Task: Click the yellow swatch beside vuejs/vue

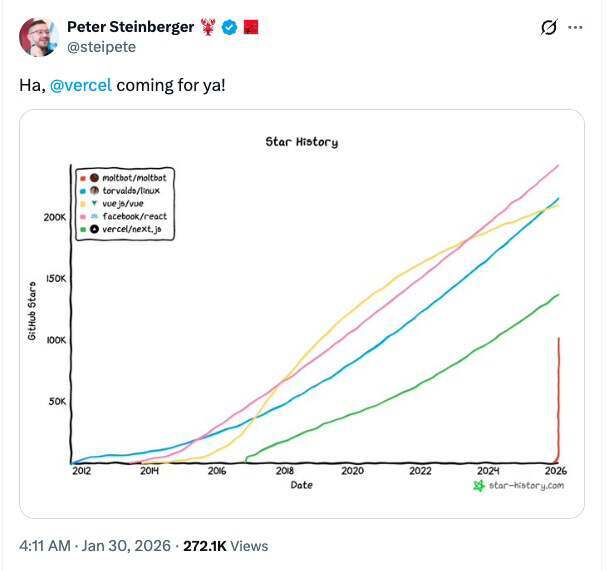Action: (81, 203)
